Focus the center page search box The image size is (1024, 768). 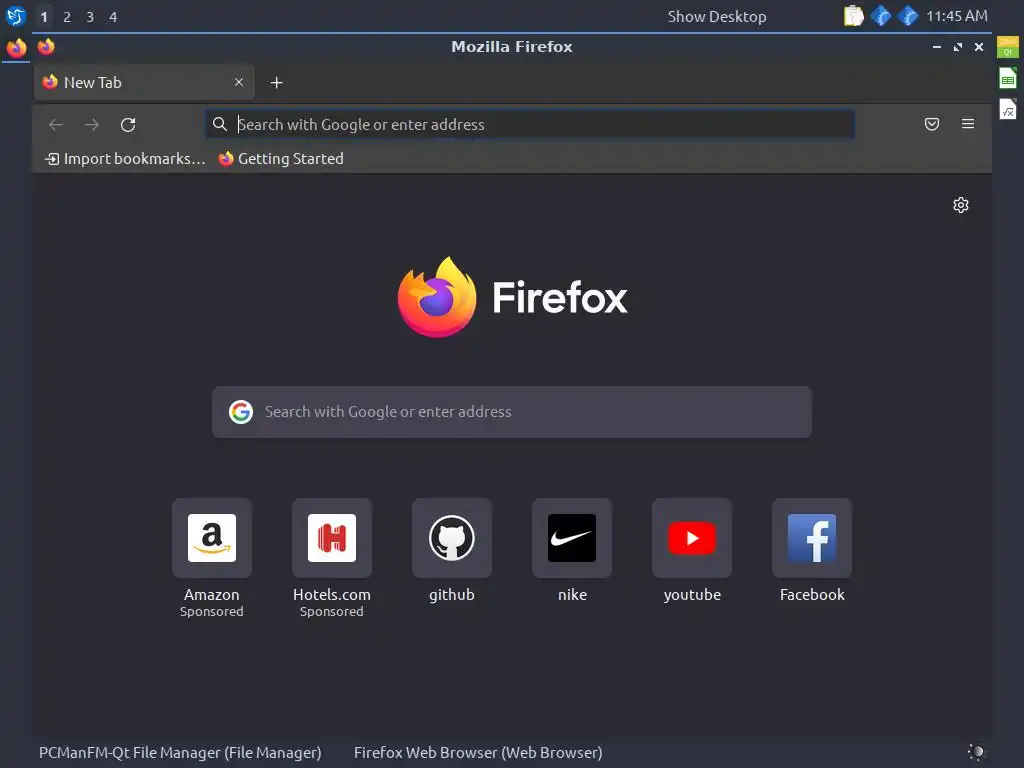pos(512,412)
